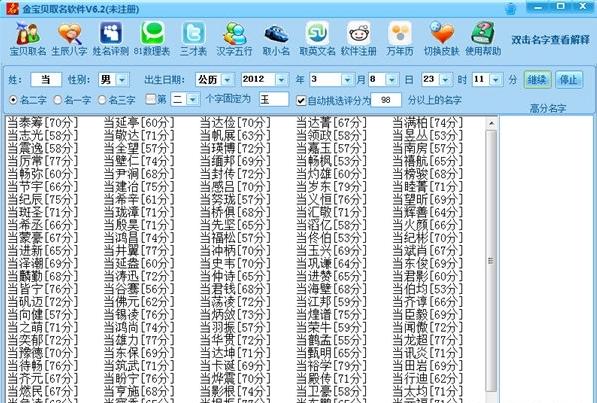Viewport: 597px width, 403px height.
Task: Open the 81数理表 reference
Action: [152, 39]
